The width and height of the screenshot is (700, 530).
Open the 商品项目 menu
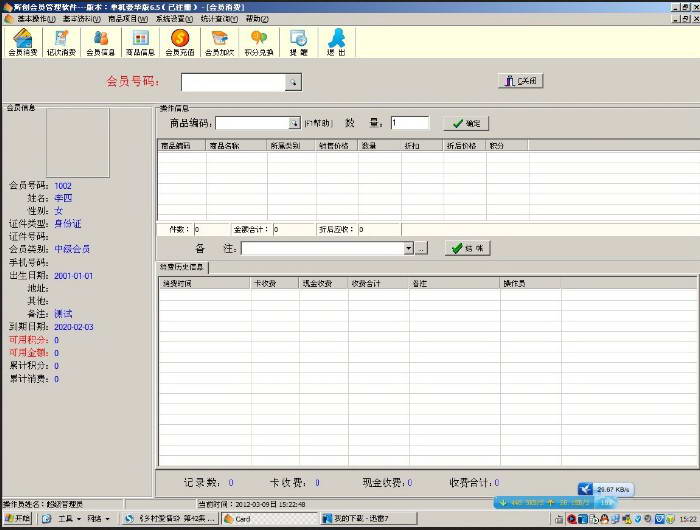pyautogui.click(x=128, y=19)
